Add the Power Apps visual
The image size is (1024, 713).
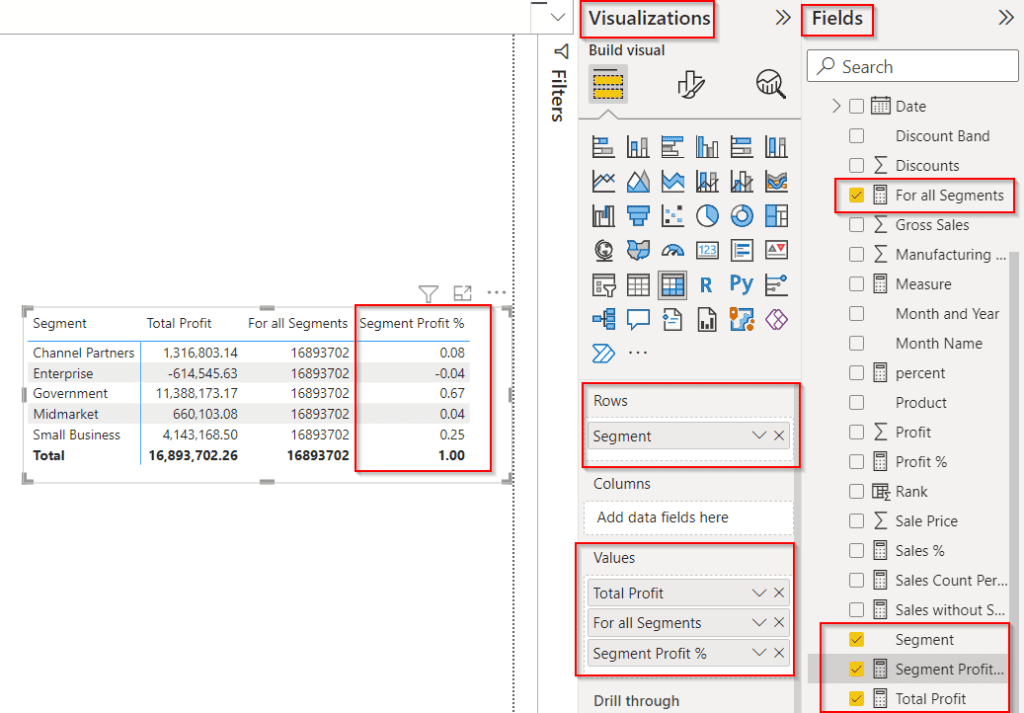pos(776,319)
